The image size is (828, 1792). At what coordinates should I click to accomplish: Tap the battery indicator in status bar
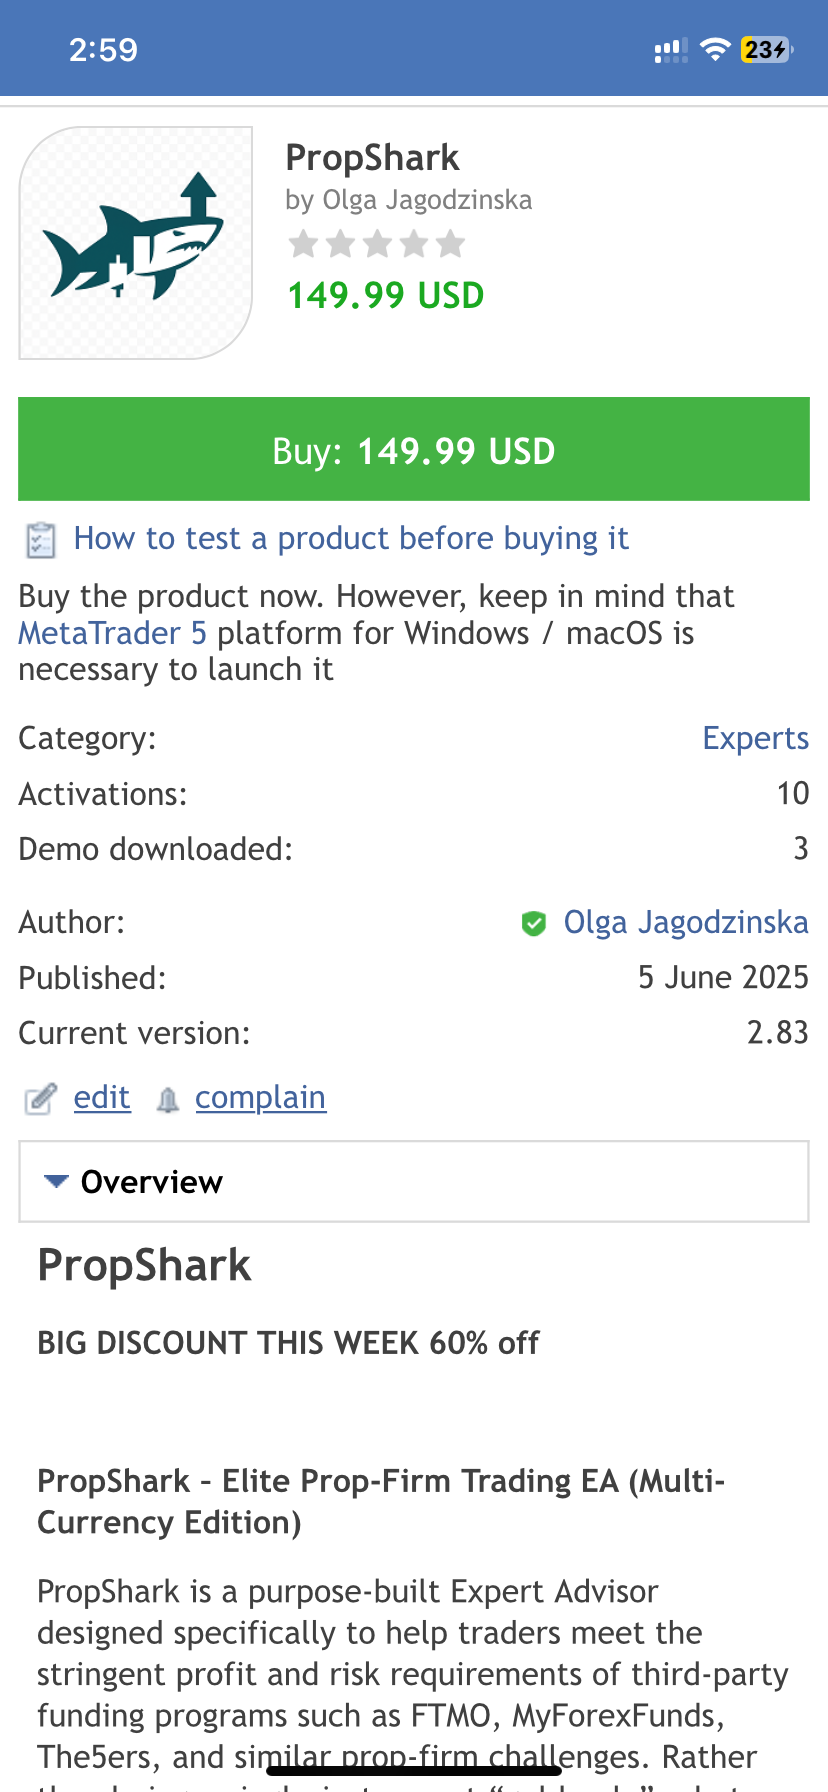(767, 50)
